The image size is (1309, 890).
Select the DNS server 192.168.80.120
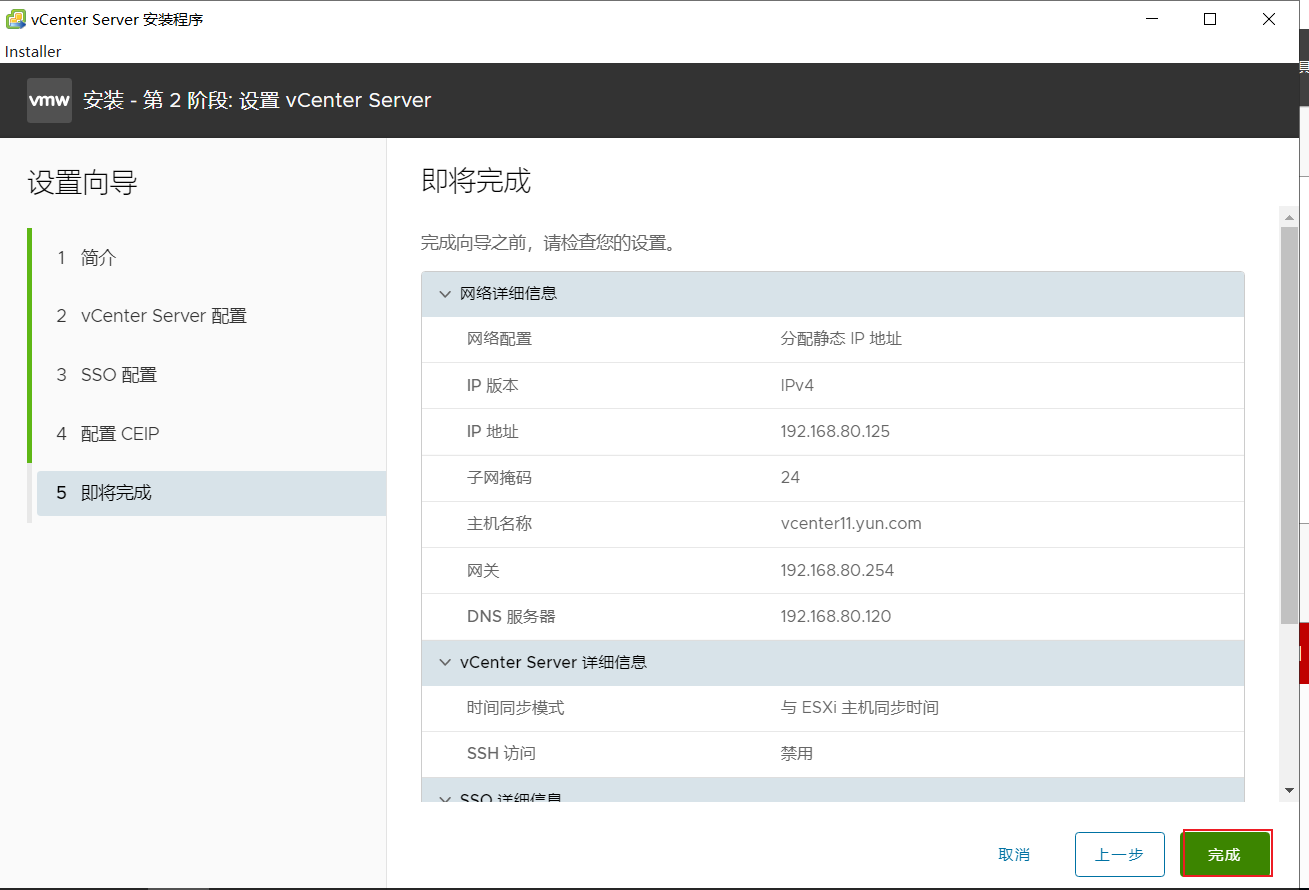836,616
